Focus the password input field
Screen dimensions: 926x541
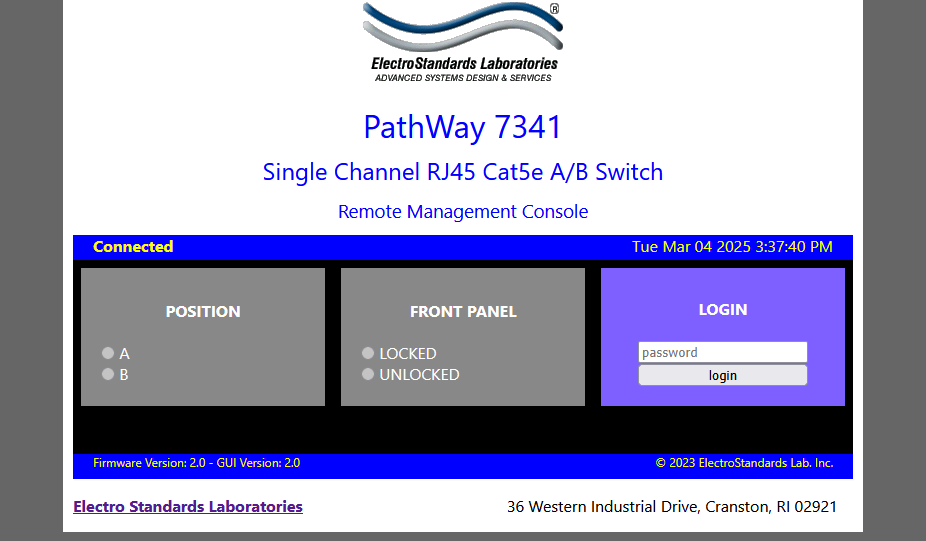723,353
